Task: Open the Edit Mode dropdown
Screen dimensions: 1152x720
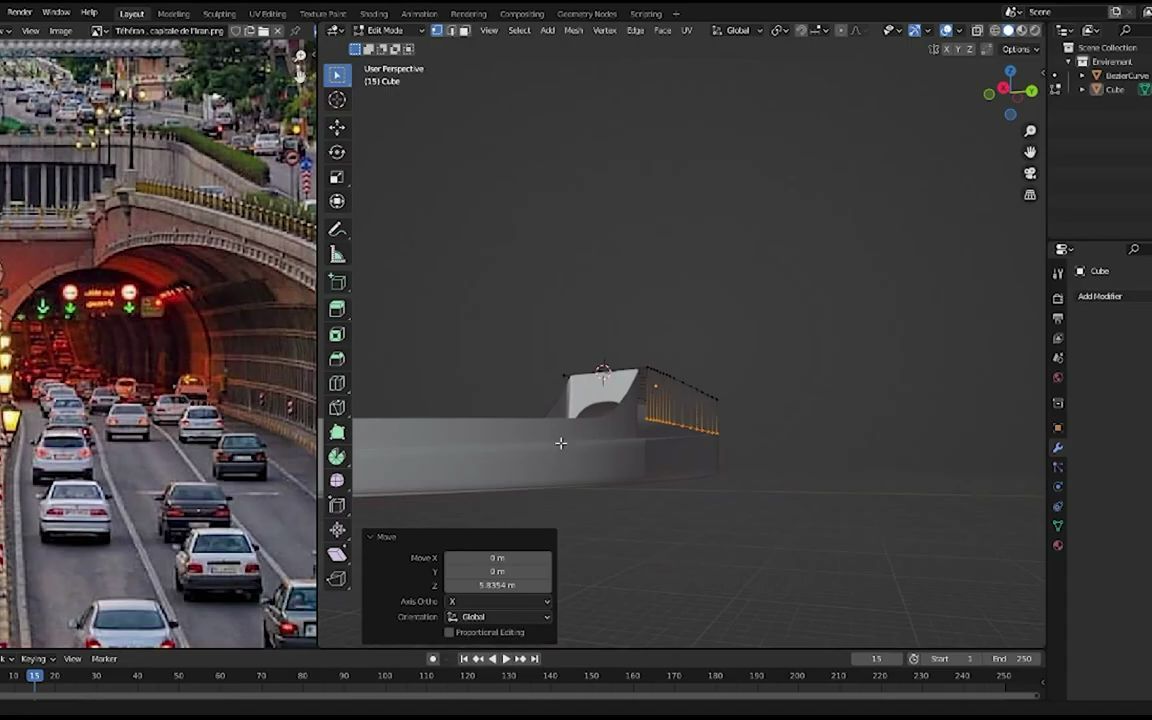Action: tap(384, 30)
